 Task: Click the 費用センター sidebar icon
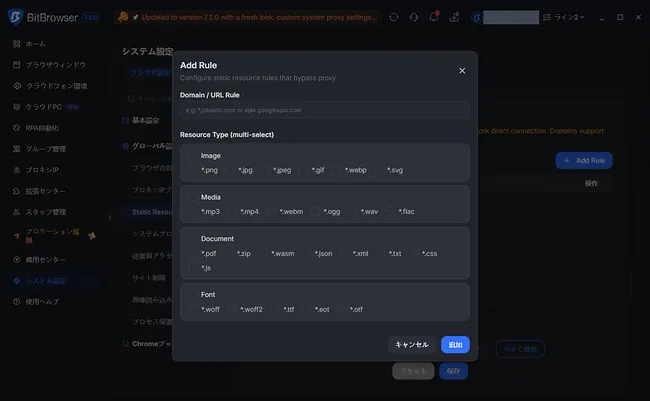pyautogui.click(x=17, y=260)
